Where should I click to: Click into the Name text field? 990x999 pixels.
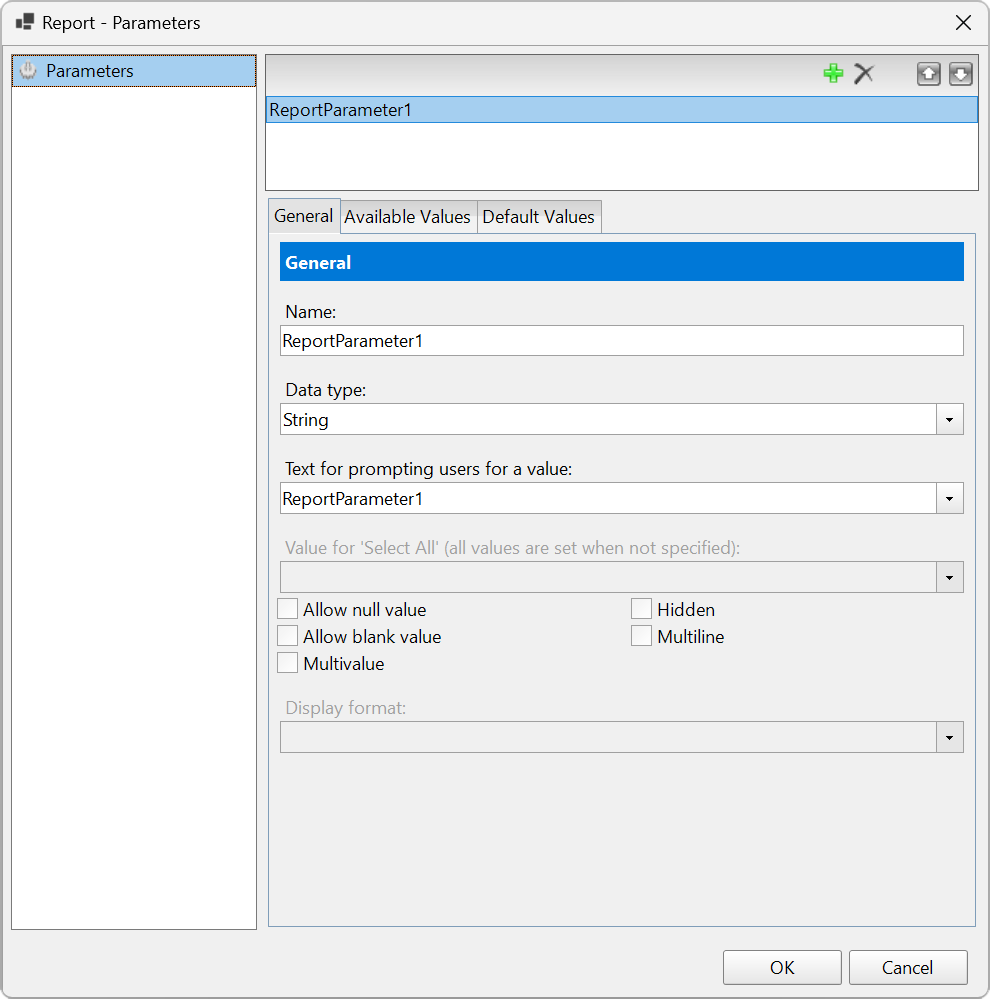[622, 341]
